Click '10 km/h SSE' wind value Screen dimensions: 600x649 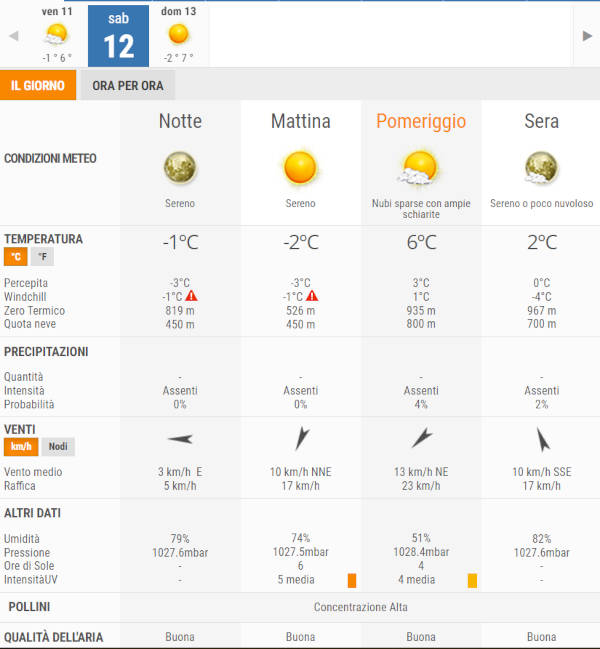(x=542, y=472)
